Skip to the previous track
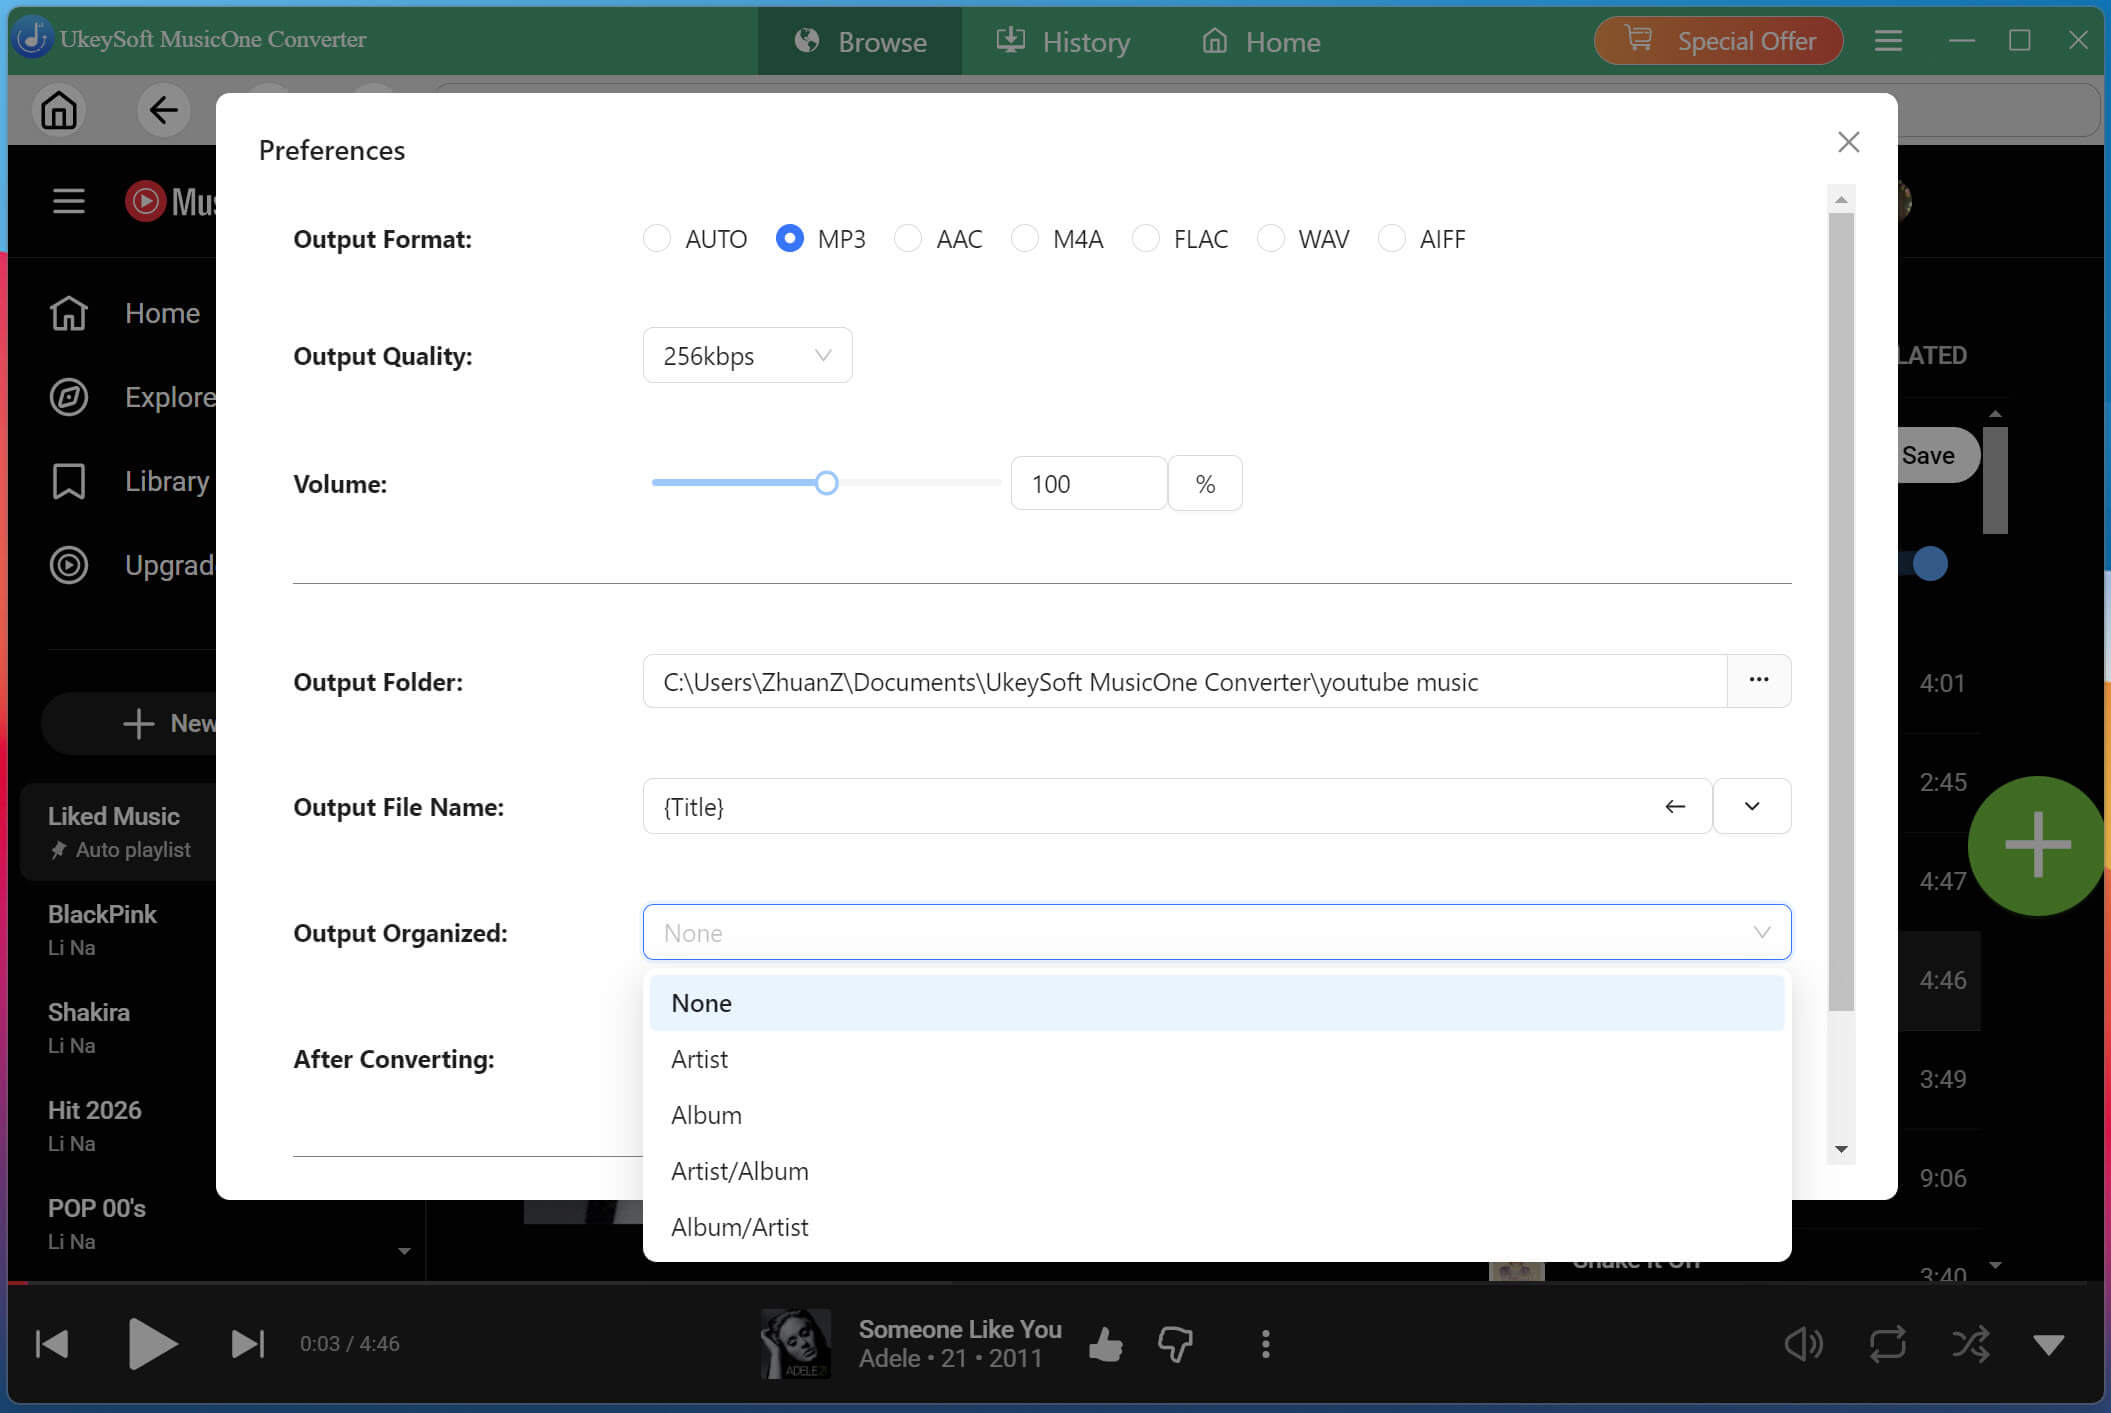 point(52,1343)
